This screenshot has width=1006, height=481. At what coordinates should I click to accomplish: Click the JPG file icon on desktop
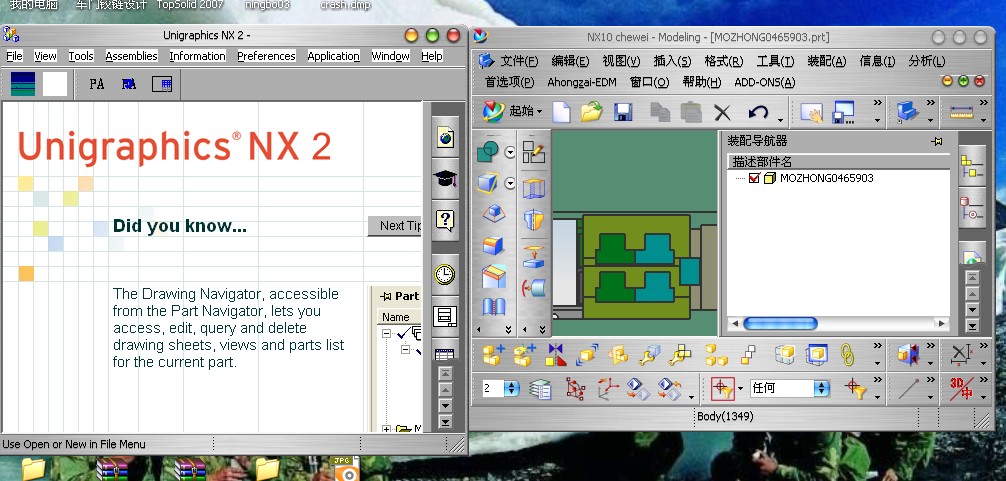click(x=344, y=469)
